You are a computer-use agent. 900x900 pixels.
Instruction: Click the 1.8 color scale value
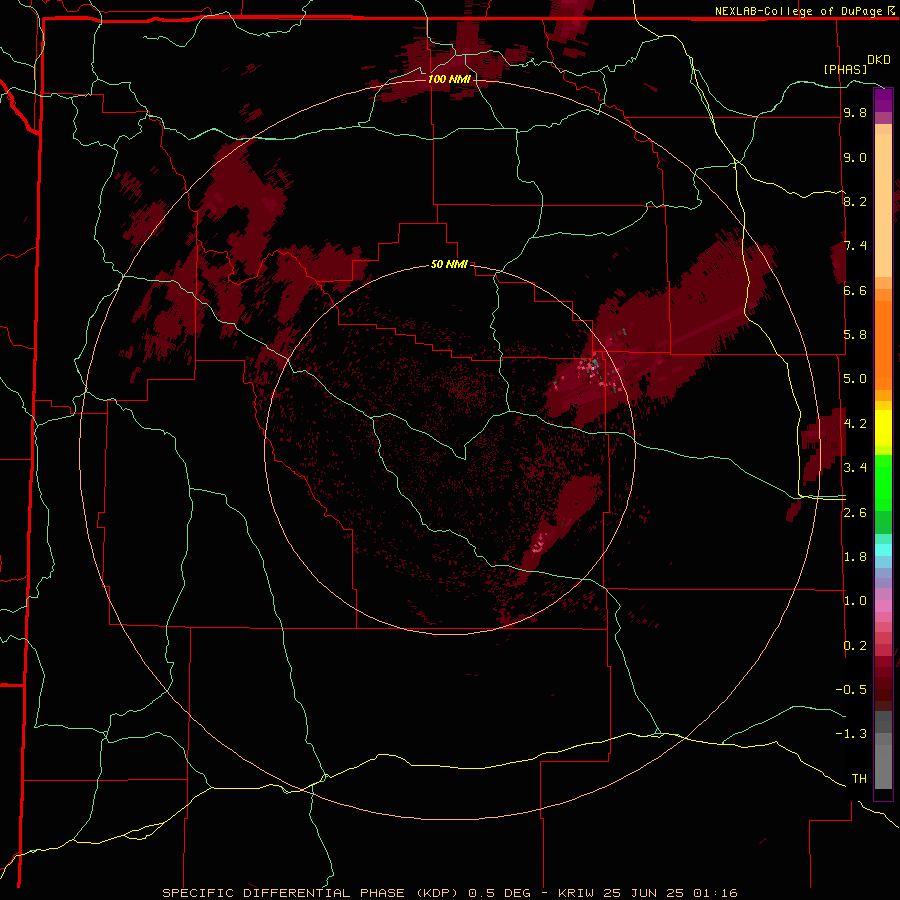click(855, 557)
